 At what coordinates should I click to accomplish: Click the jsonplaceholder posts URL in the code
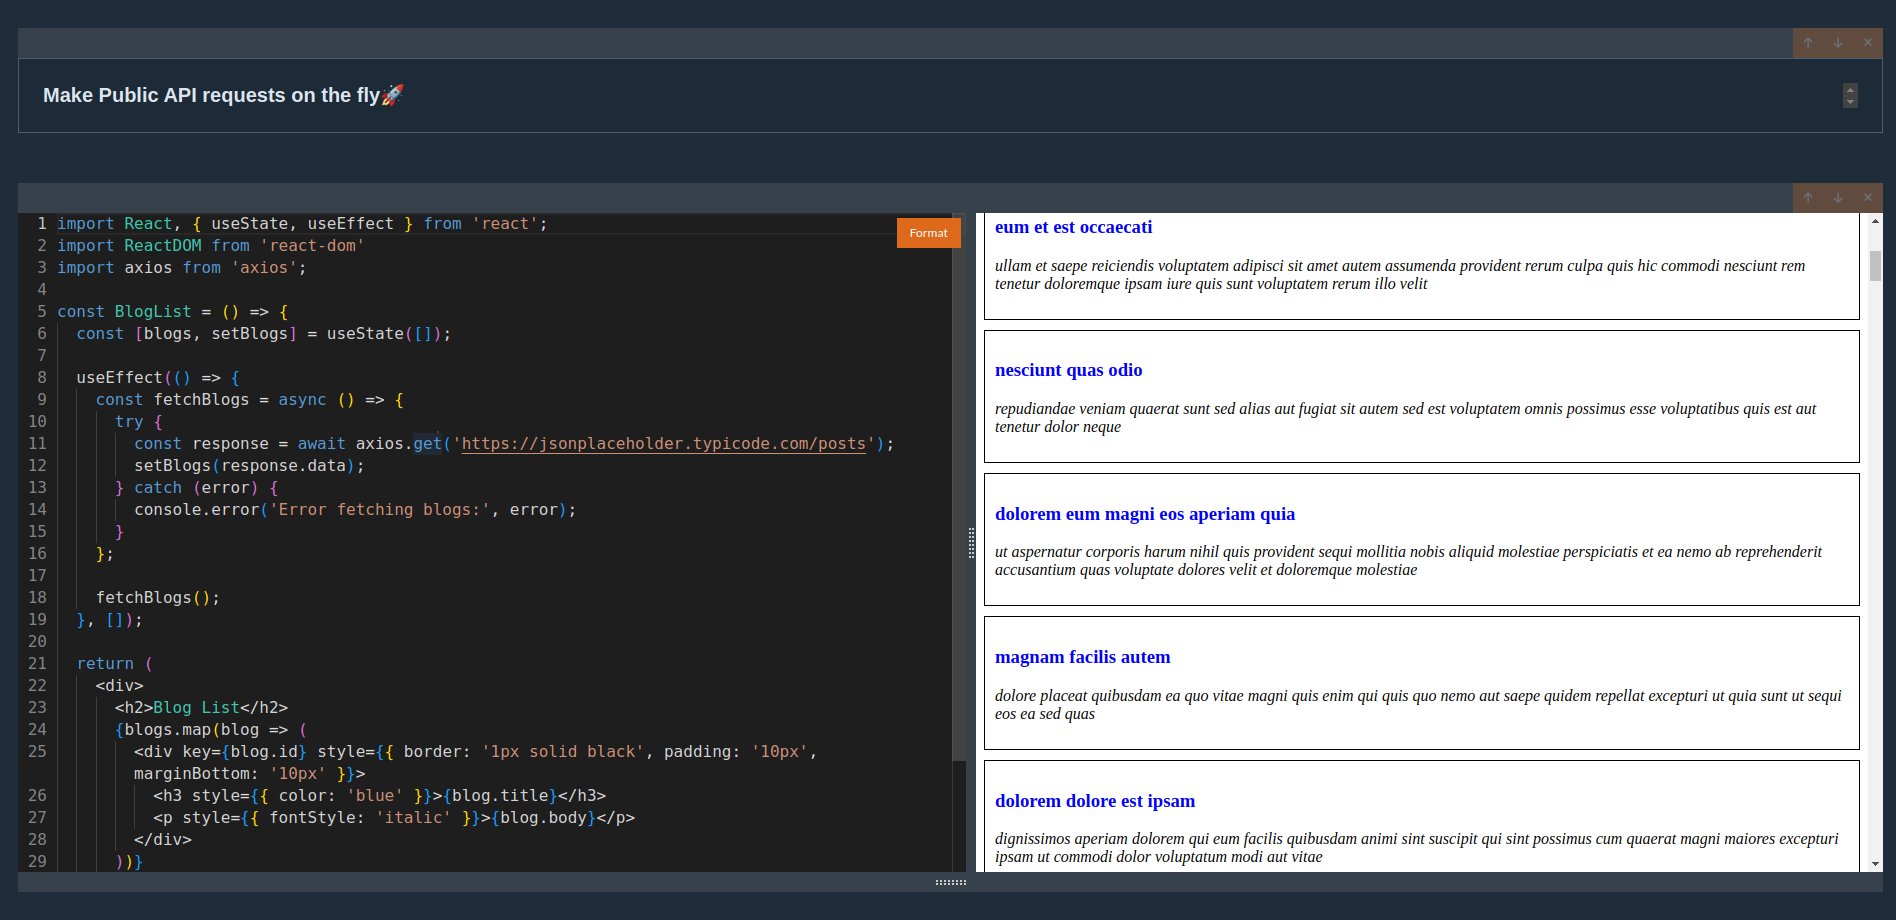point(664,444)
